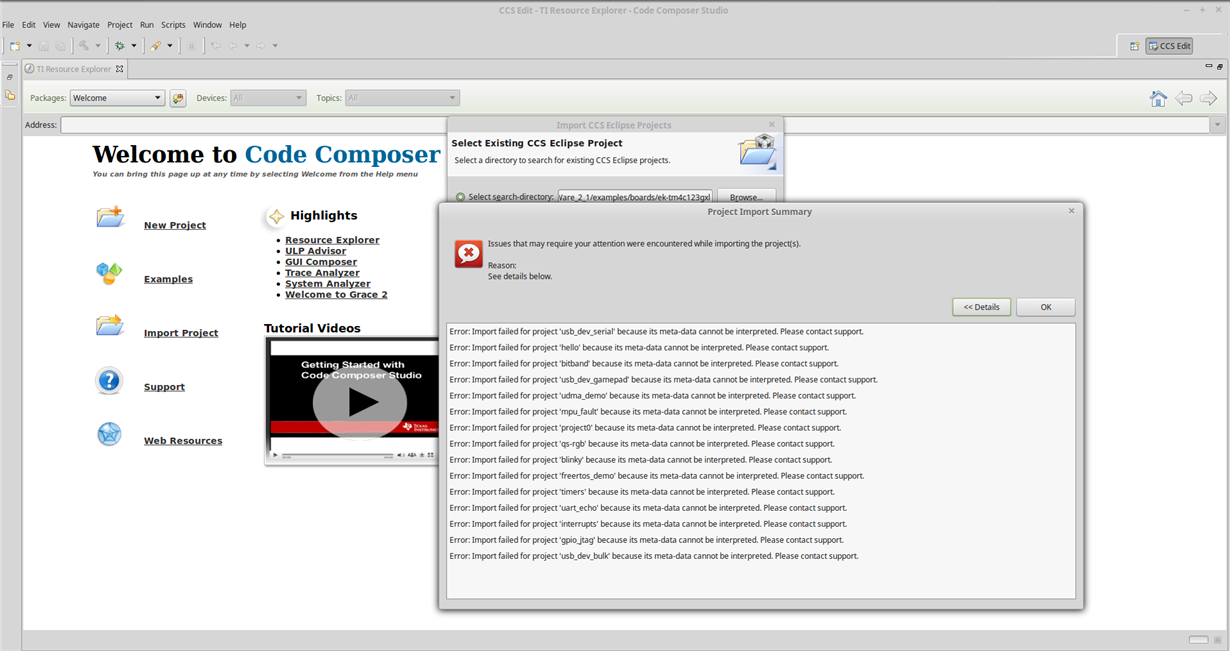
Task: Open the Web Resources link
Action: (x=183, y=441)
